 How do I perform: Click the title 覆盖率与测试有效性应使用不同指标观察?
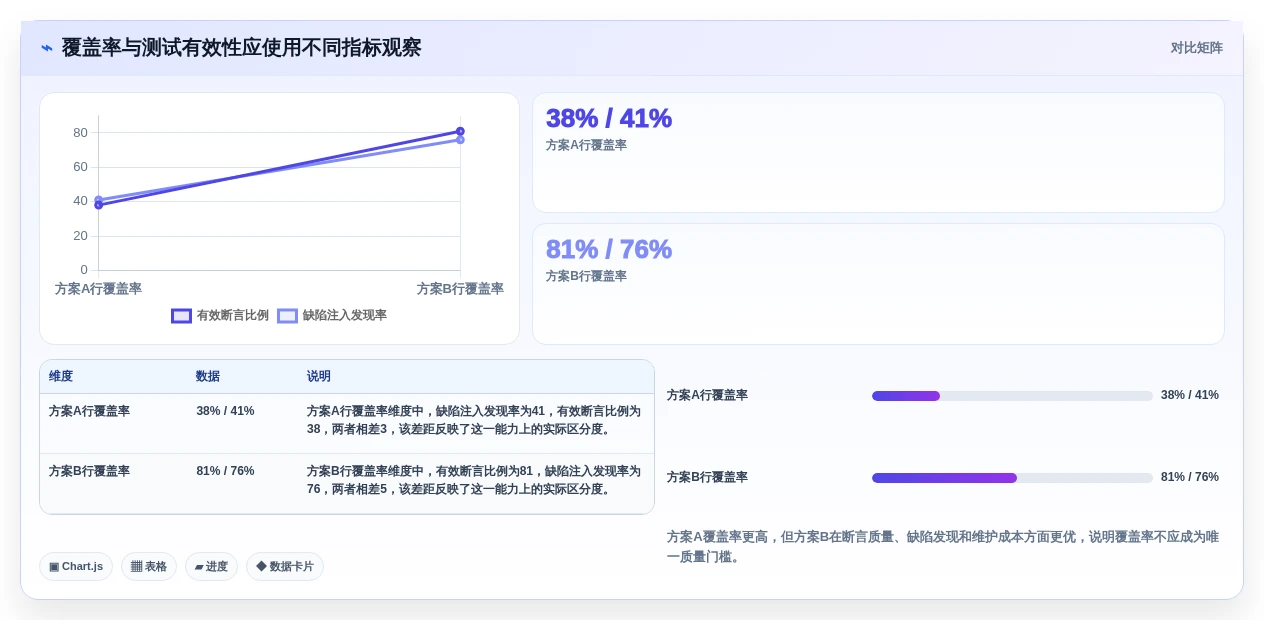tap(241, 48)
